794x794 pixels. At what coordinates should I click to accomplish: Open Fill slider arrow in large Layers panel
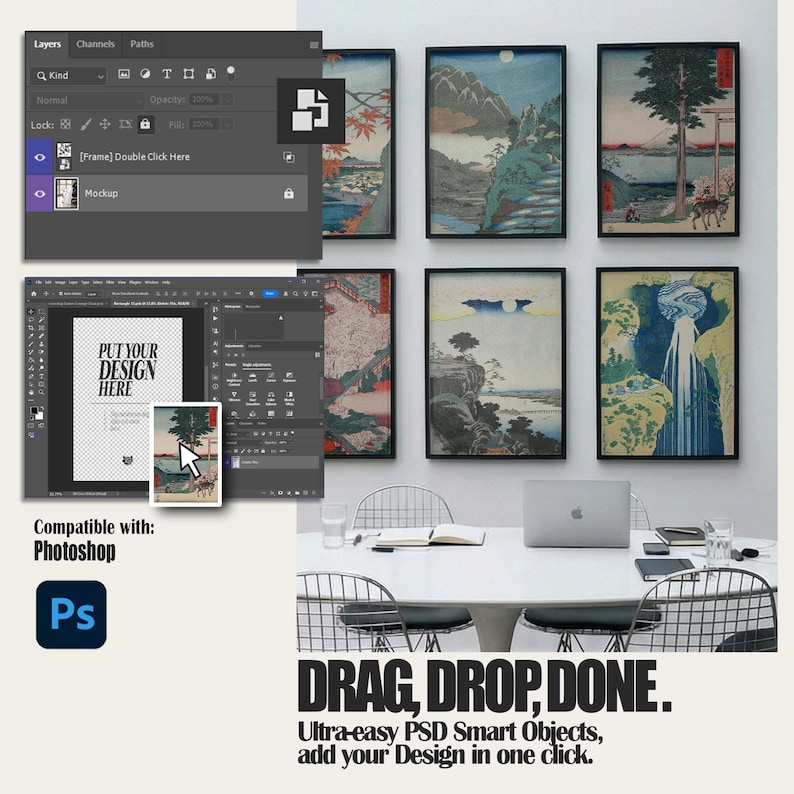[227, 124]
